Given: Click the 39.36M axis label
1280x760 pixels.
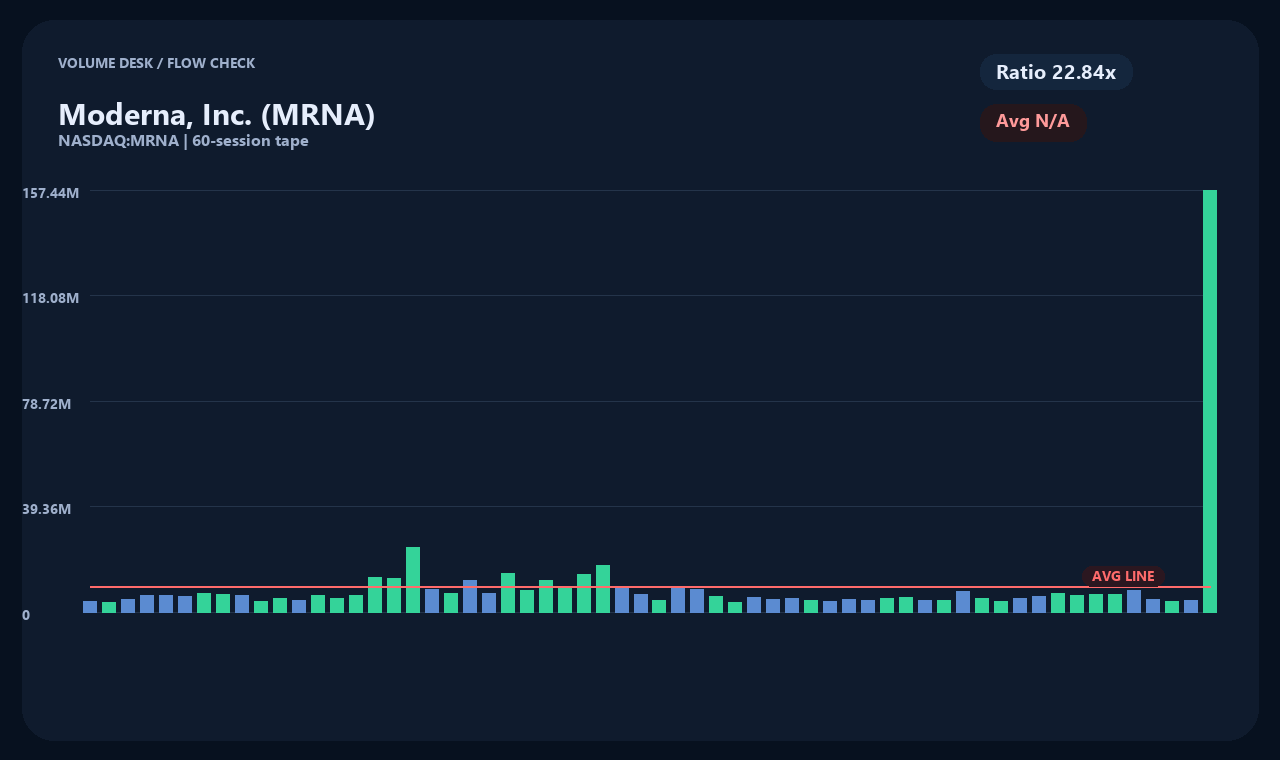Looking at the screenshot, I should click(x=47, y=508).
